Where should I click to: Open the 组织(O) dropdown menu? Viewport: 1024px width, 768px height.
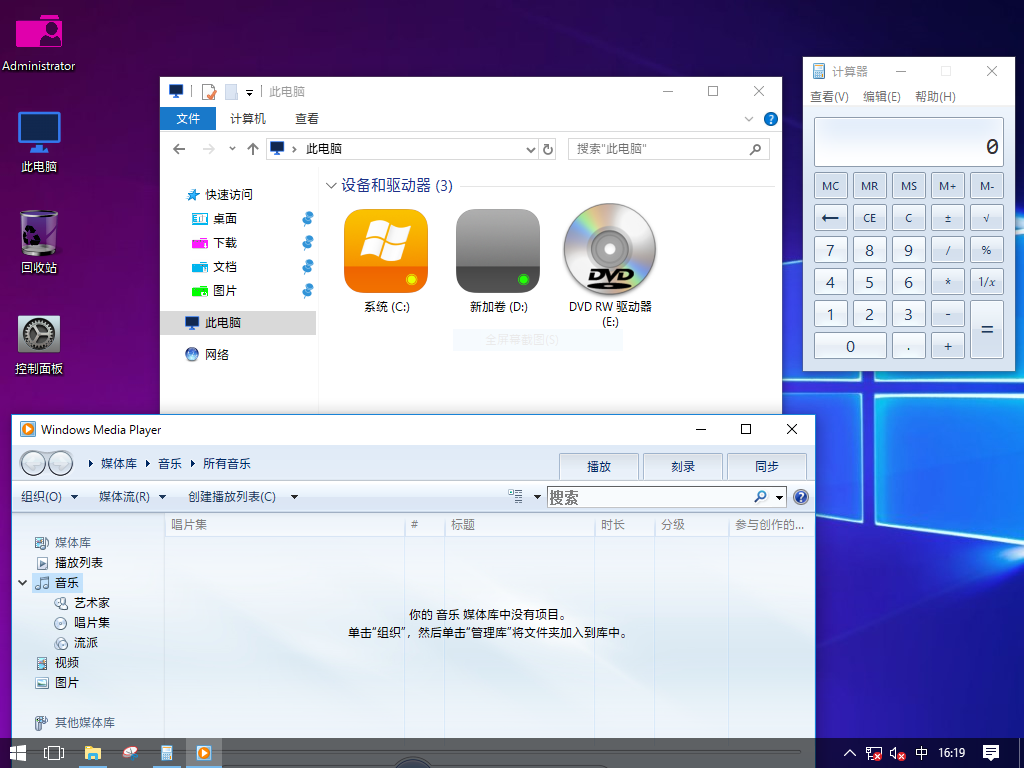pyautogui.click(x=47, y=497)
